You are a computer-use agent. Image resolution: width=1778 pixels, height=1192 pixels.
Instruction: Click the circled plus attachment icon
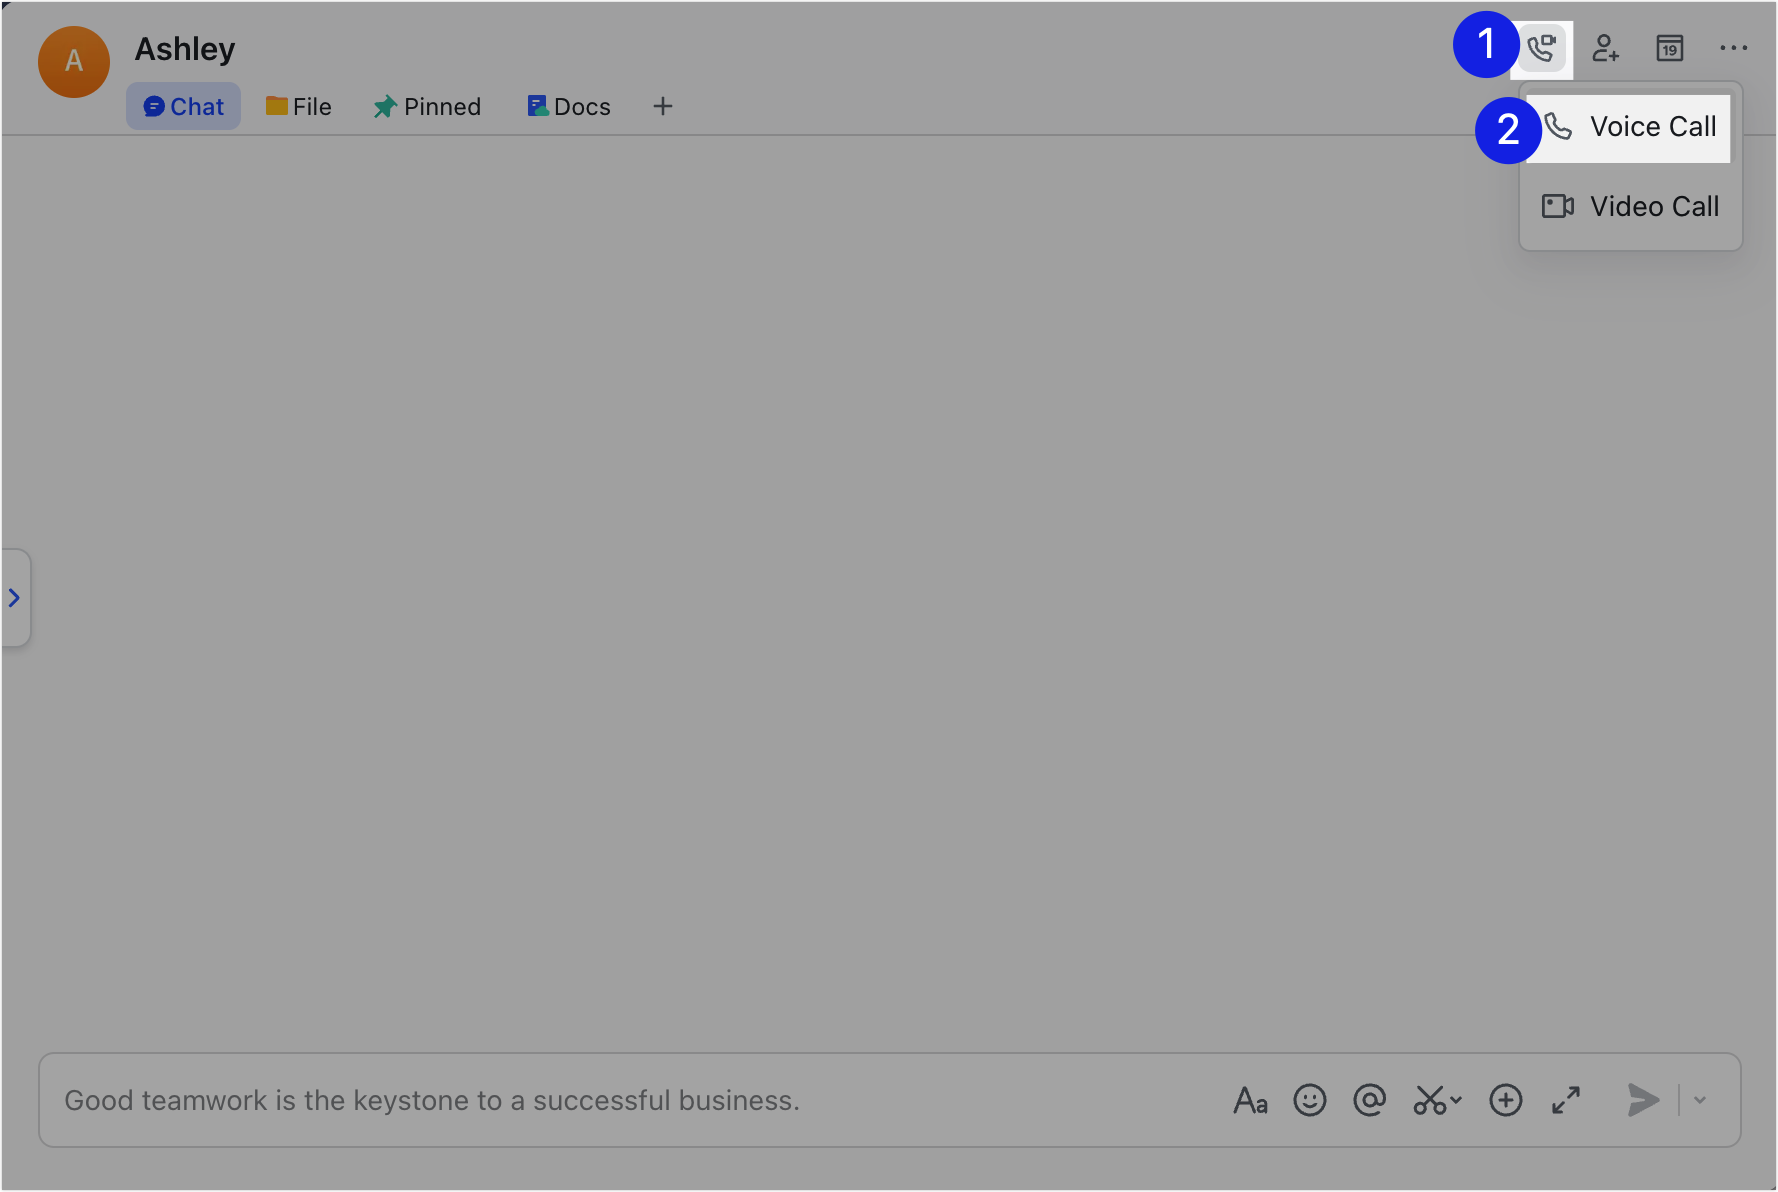click(x=1505, y=1100)
